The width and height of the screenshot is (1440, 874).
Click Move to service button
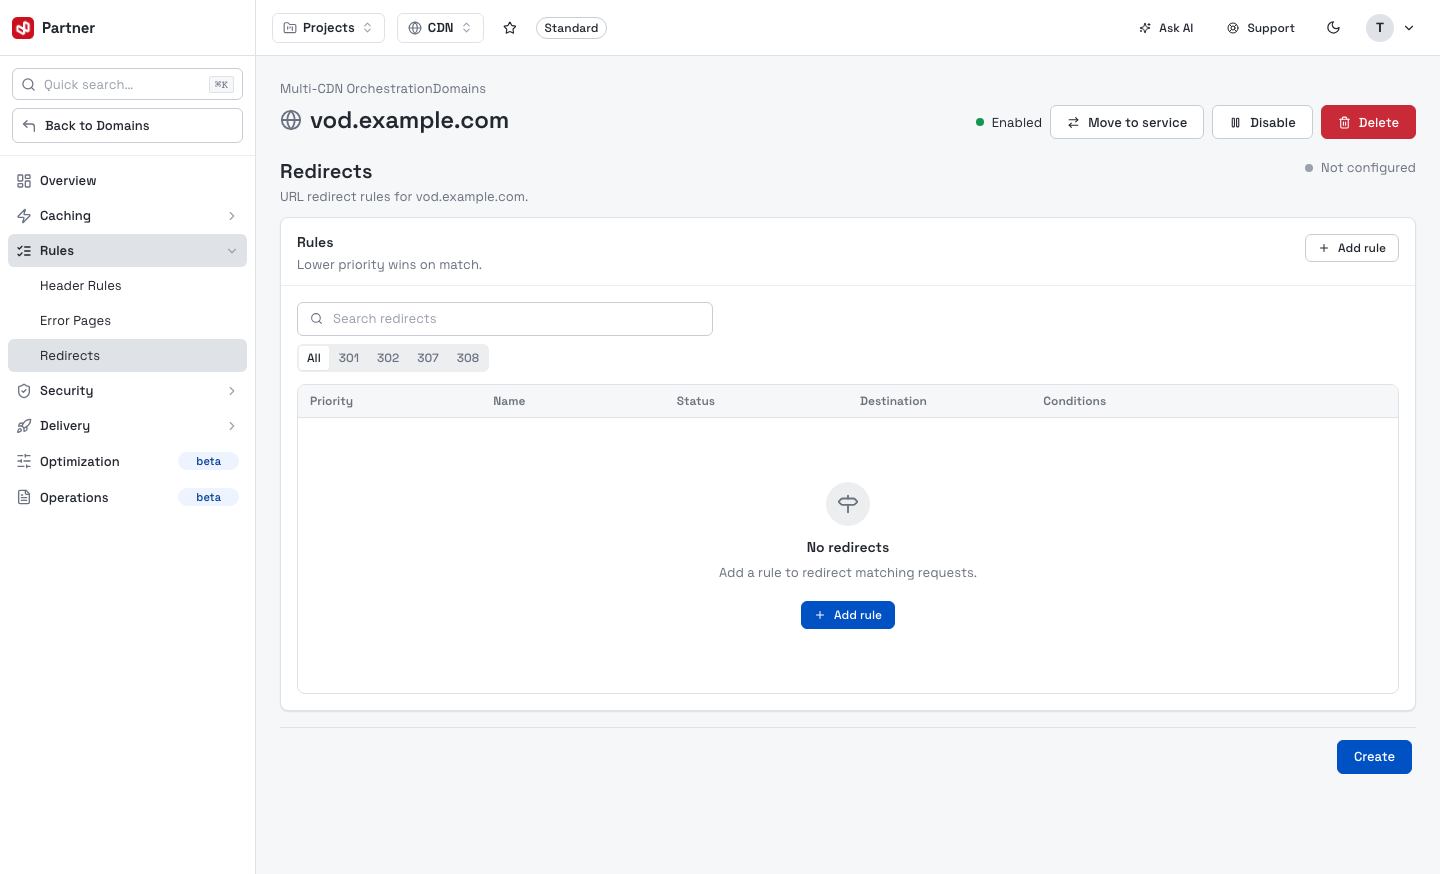[1127, 122]
